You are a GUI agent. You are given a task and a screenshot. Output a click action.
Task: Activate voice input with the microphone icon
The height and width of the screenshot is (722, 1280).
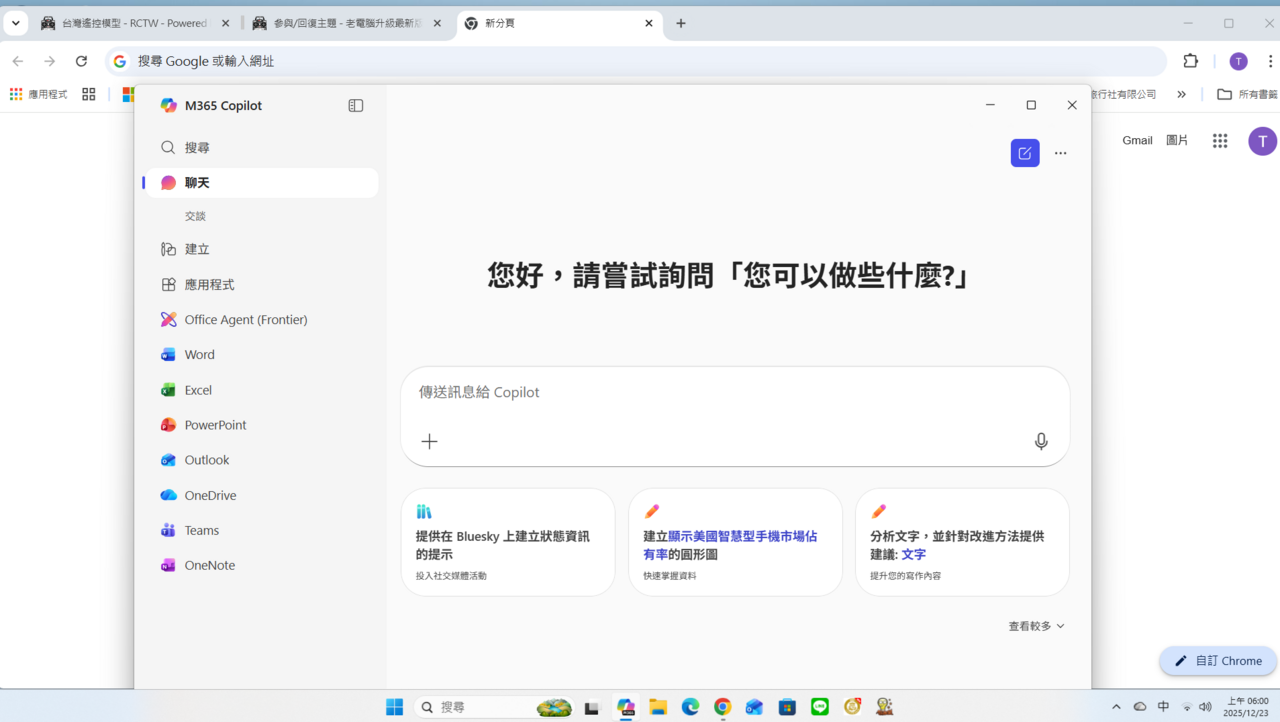click(1040, 441)
